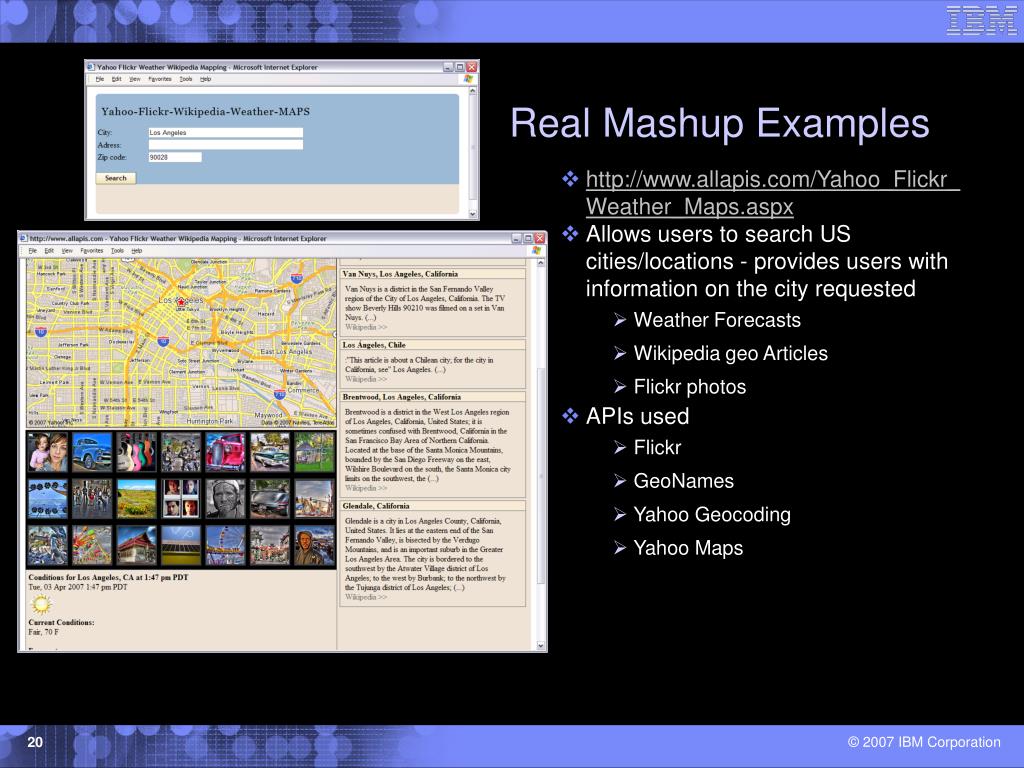Open the ferris wheel thumbnail
The height and width of the screenshot is (768, 1024).
225,545
